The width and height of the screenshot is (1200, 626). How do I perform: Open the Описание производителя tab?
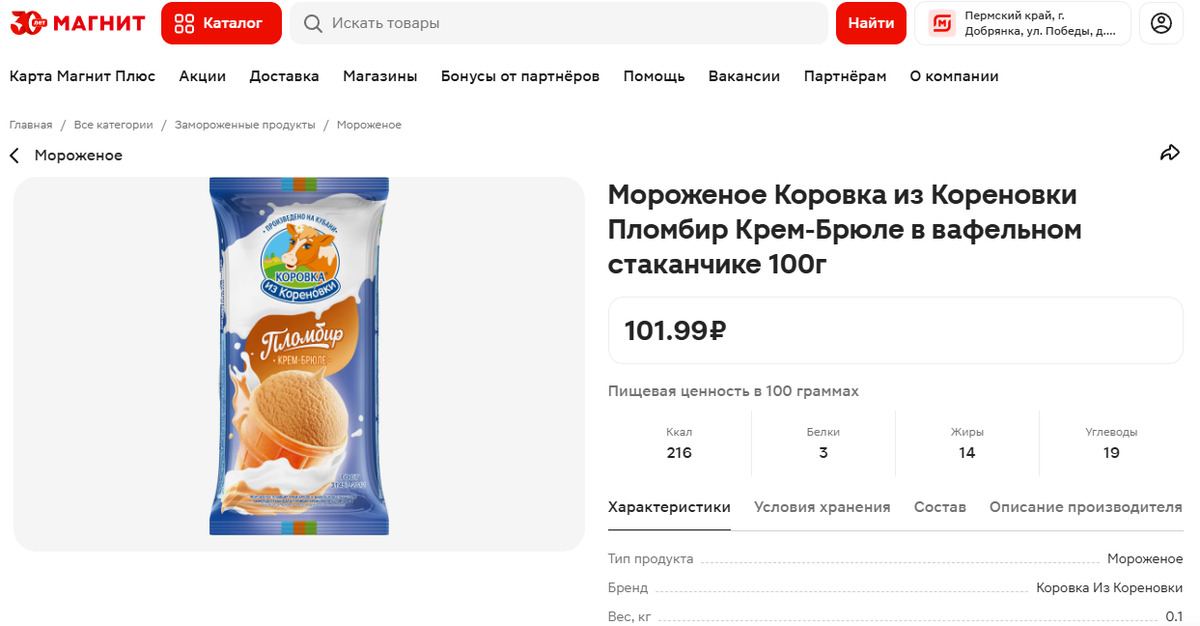click(x=1085, y=507)
